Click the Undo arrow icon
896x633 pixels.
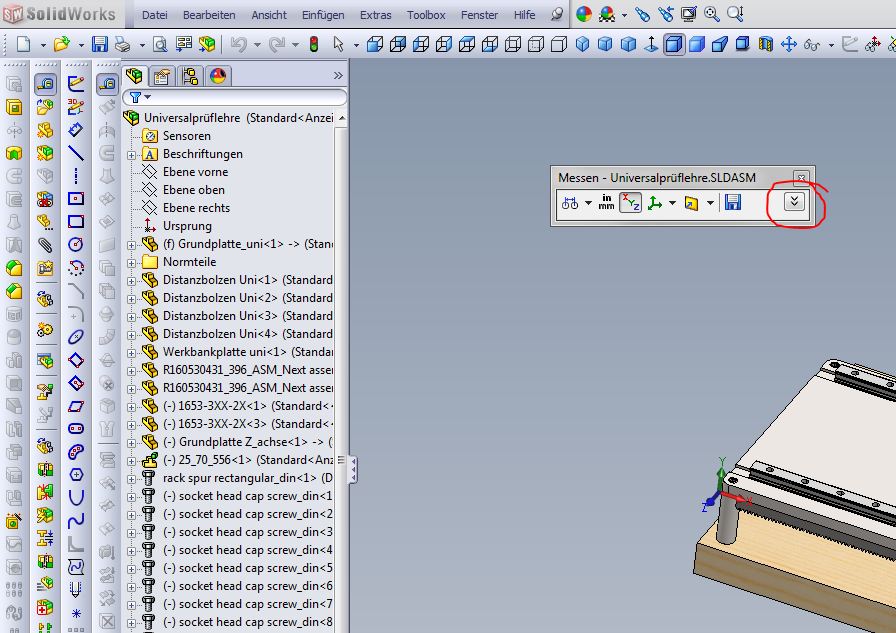tap(239, 43)
